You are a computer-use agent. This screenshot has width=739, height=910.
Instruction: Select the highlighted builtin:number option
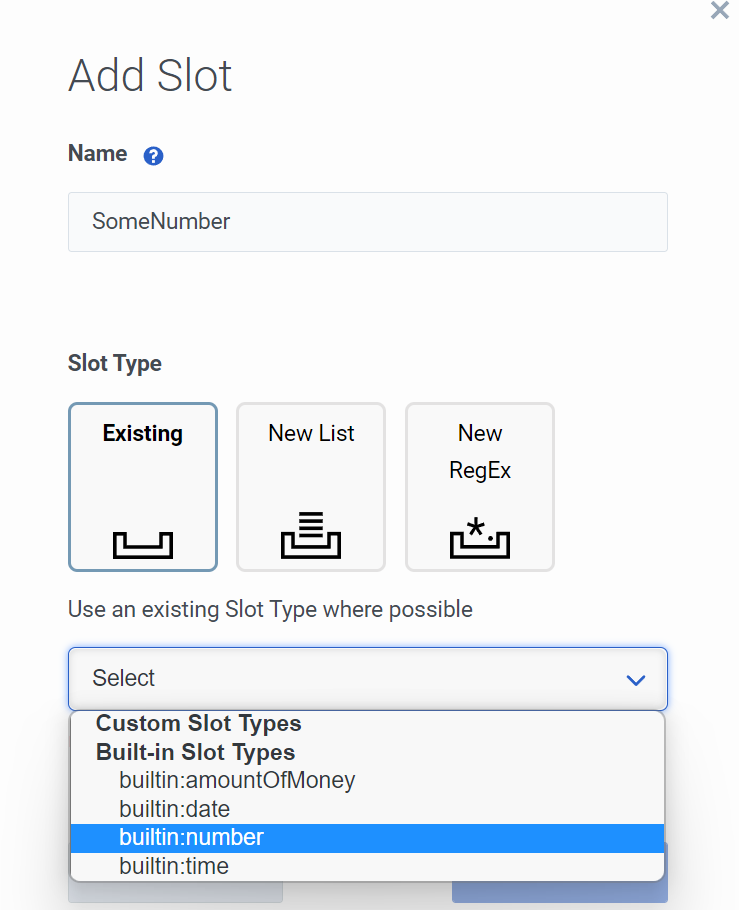(x=192, y=838)
